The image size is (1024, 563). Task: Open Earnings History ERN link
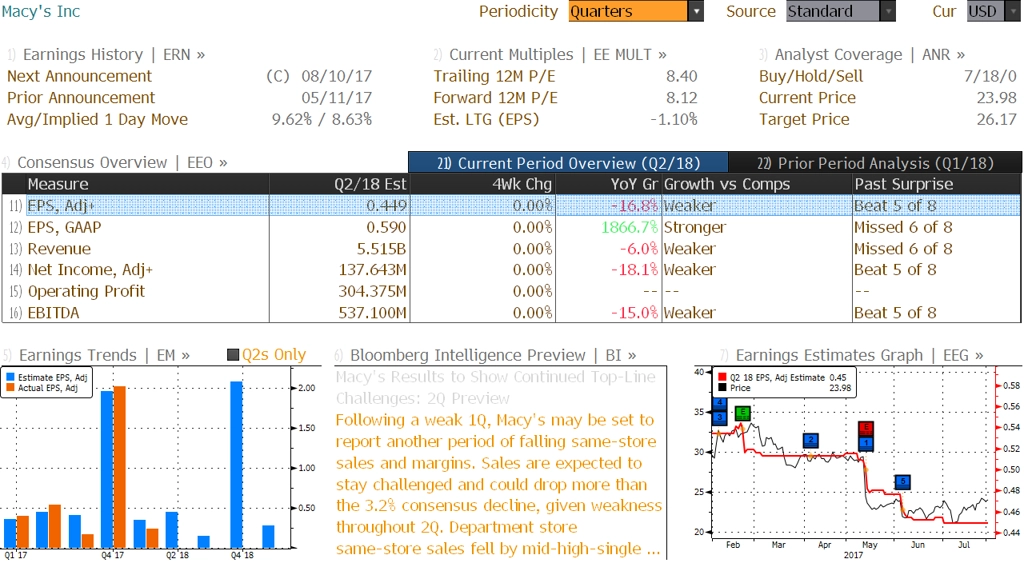coord(114,55)
